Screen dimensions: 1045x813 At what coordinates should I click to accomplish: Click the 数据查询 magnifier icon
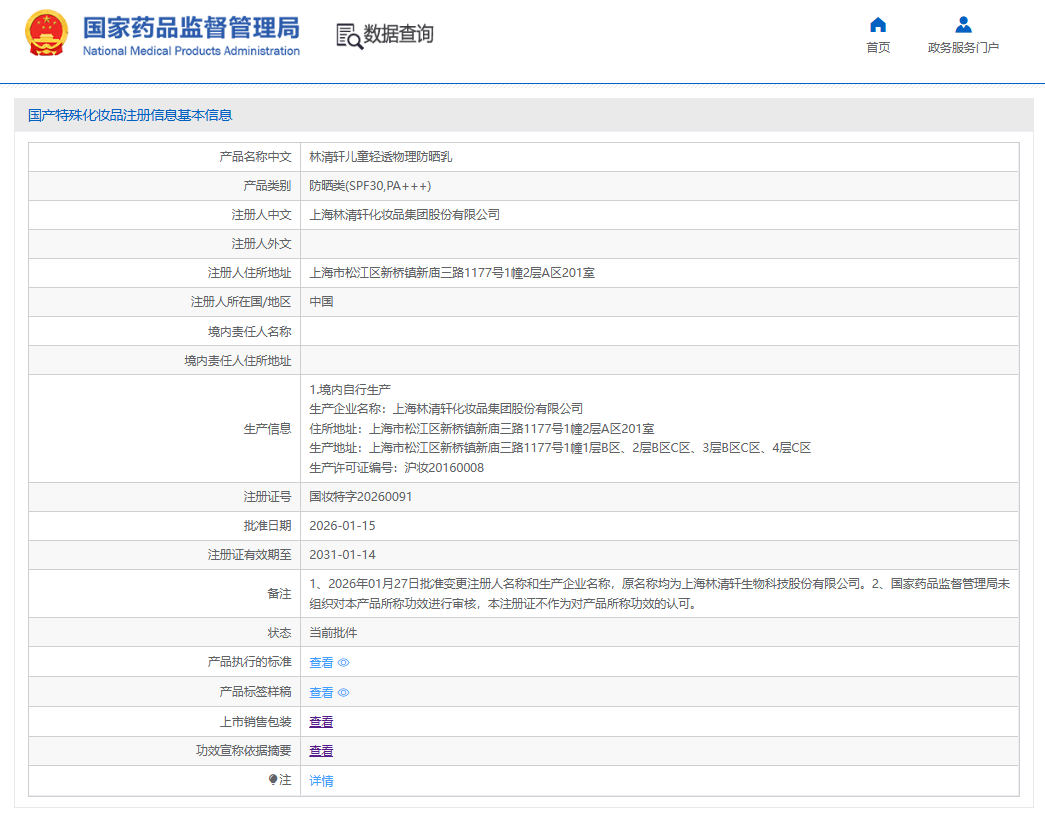[349, 36]
